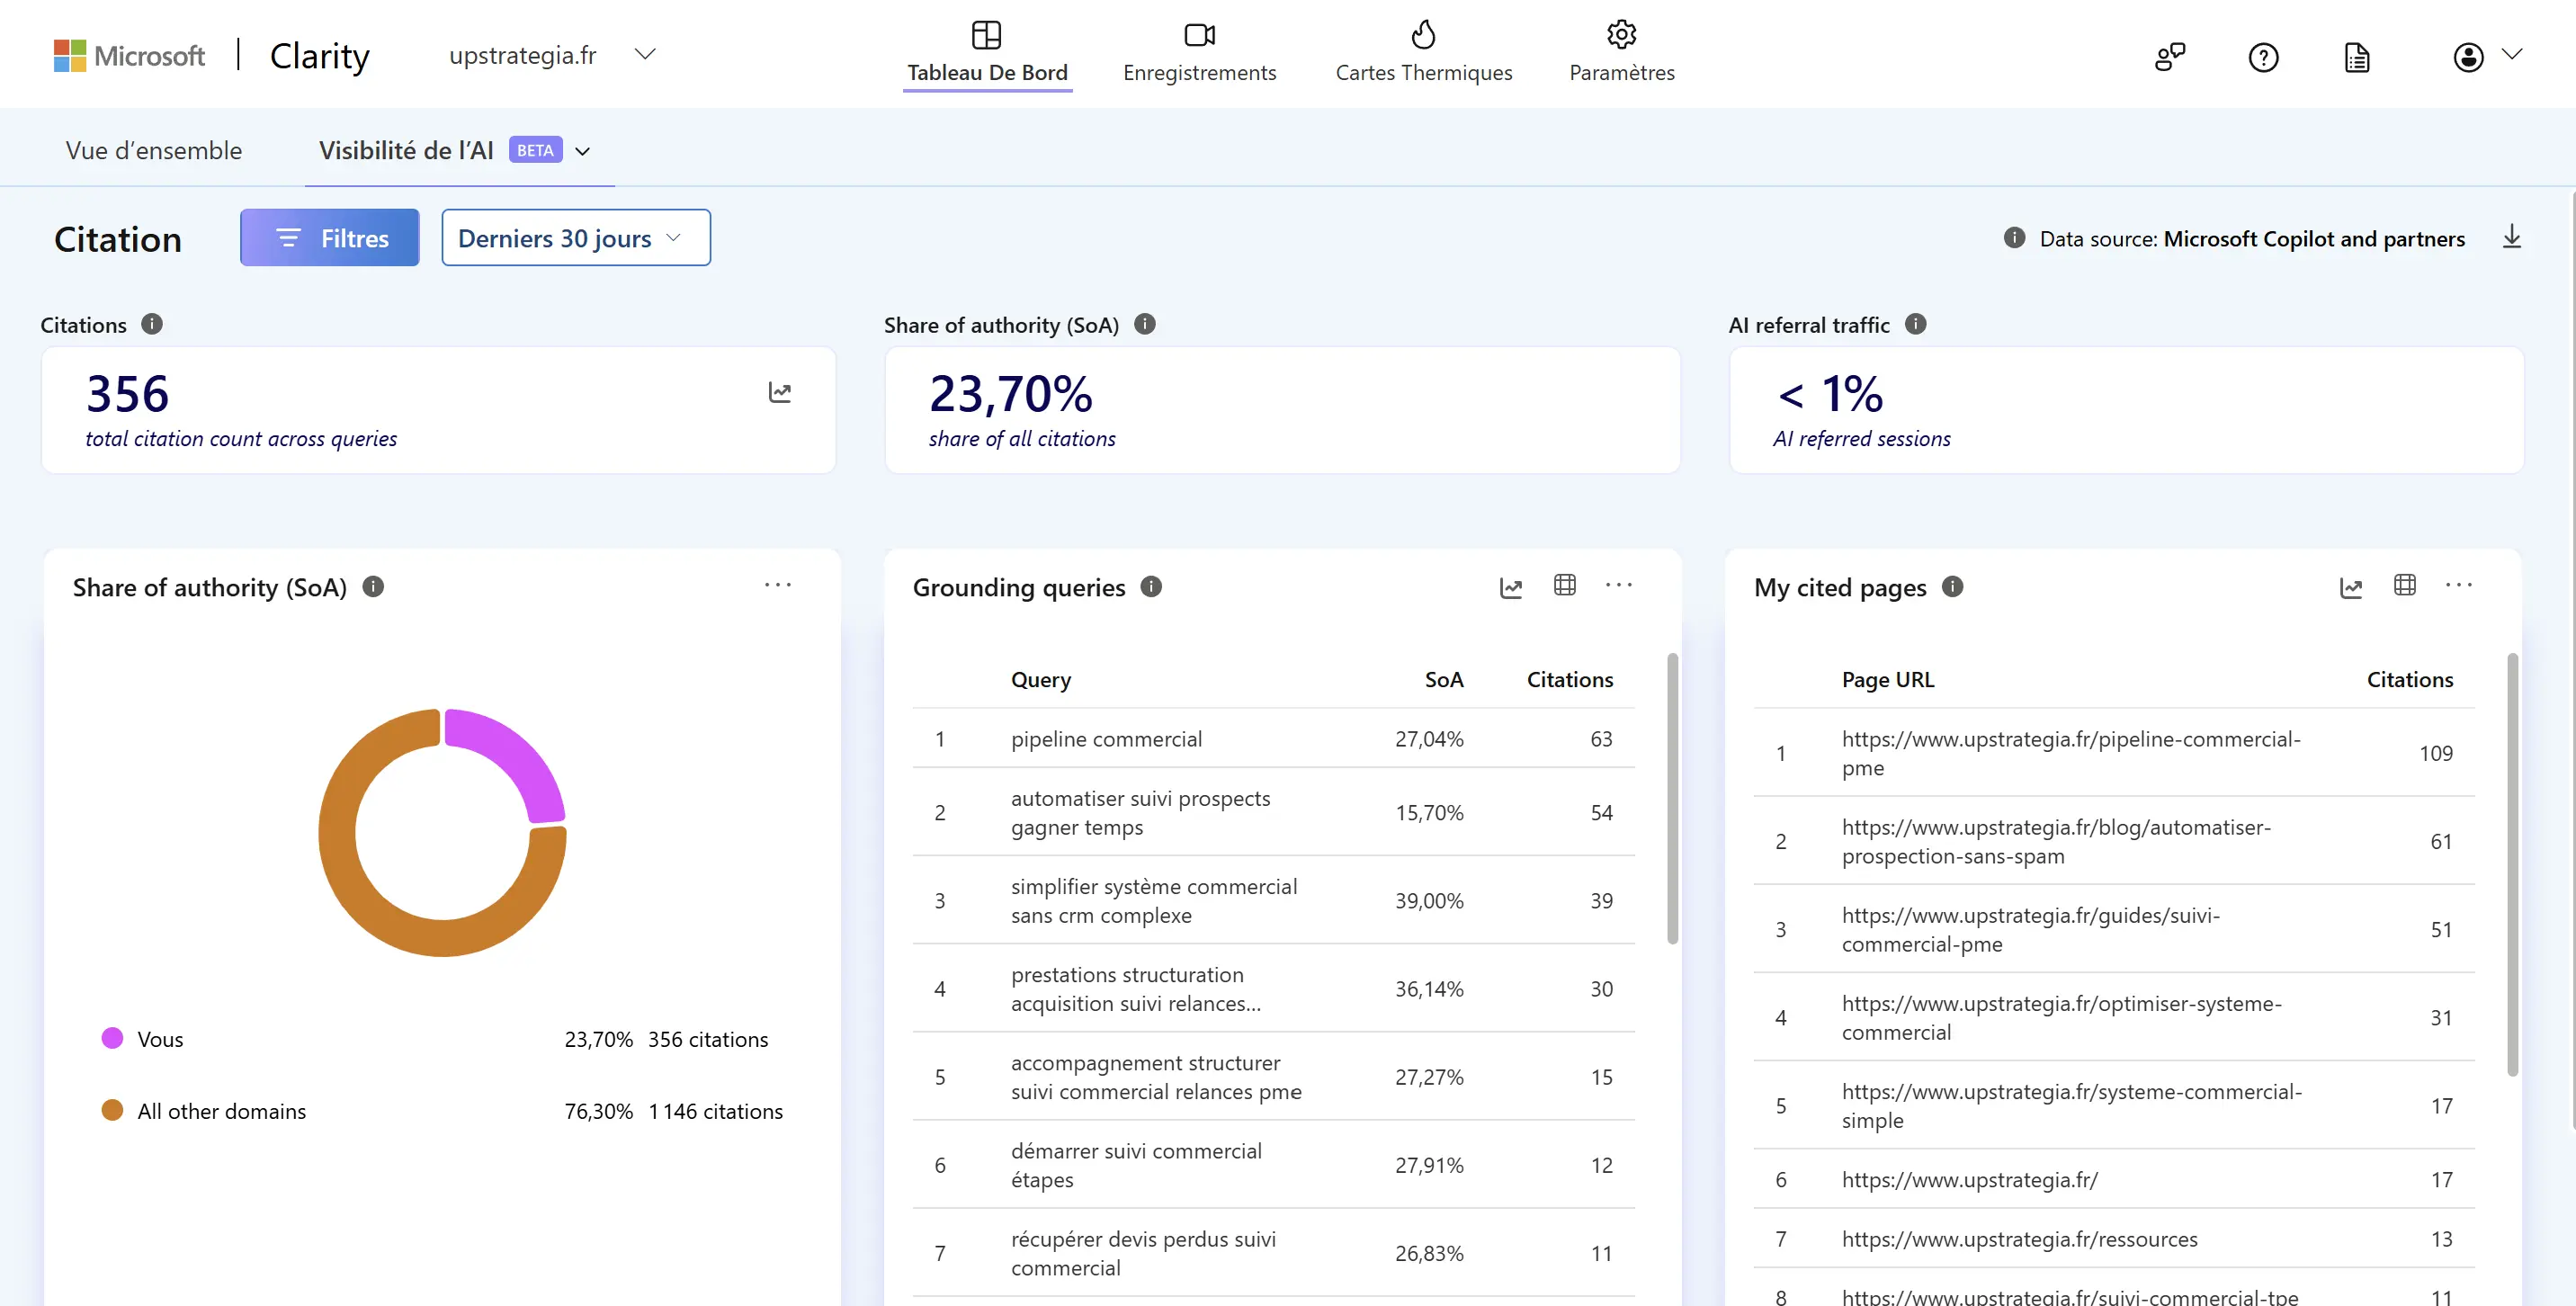Select 'démarrer suivi commercial étapes' query

coord(1273,1164)
